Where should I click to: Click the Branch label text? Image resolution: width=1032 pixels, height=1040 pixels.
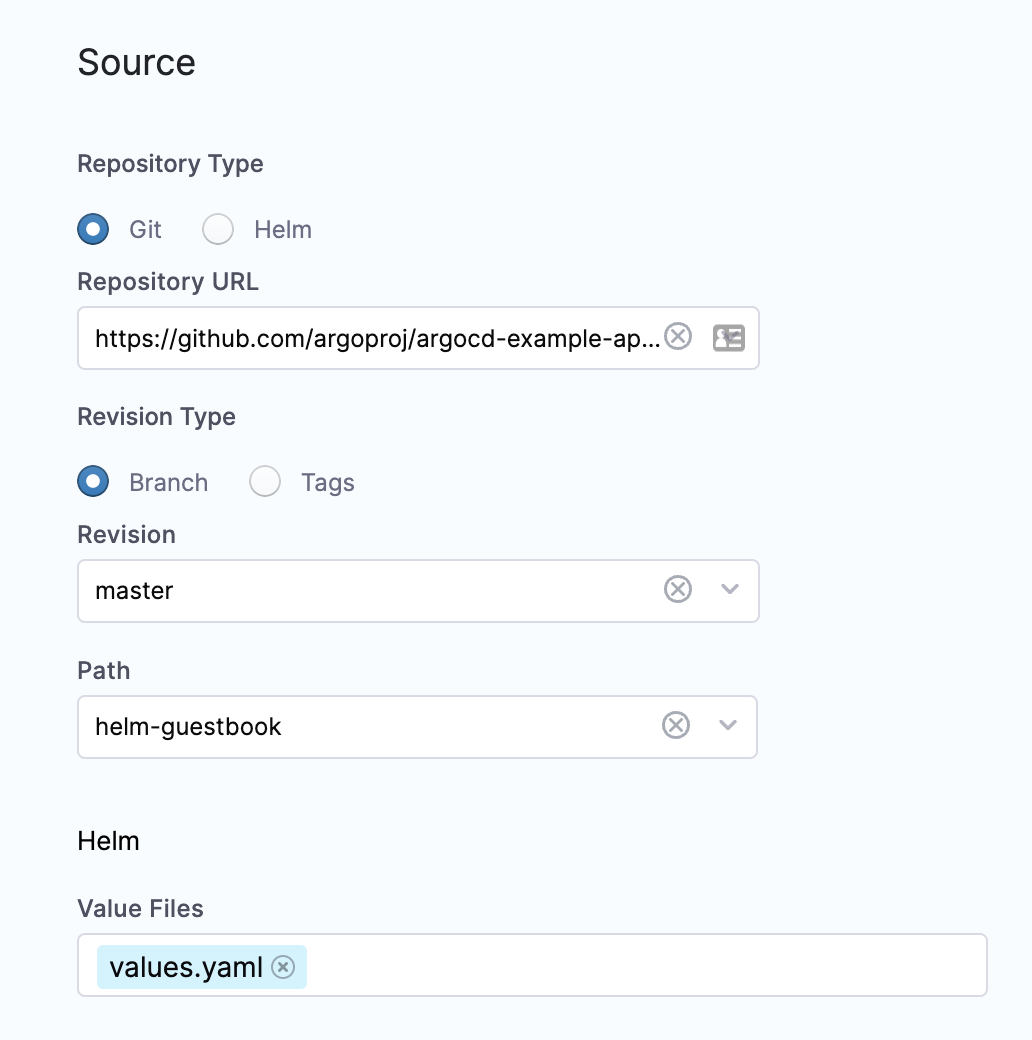tap(168, 481)
